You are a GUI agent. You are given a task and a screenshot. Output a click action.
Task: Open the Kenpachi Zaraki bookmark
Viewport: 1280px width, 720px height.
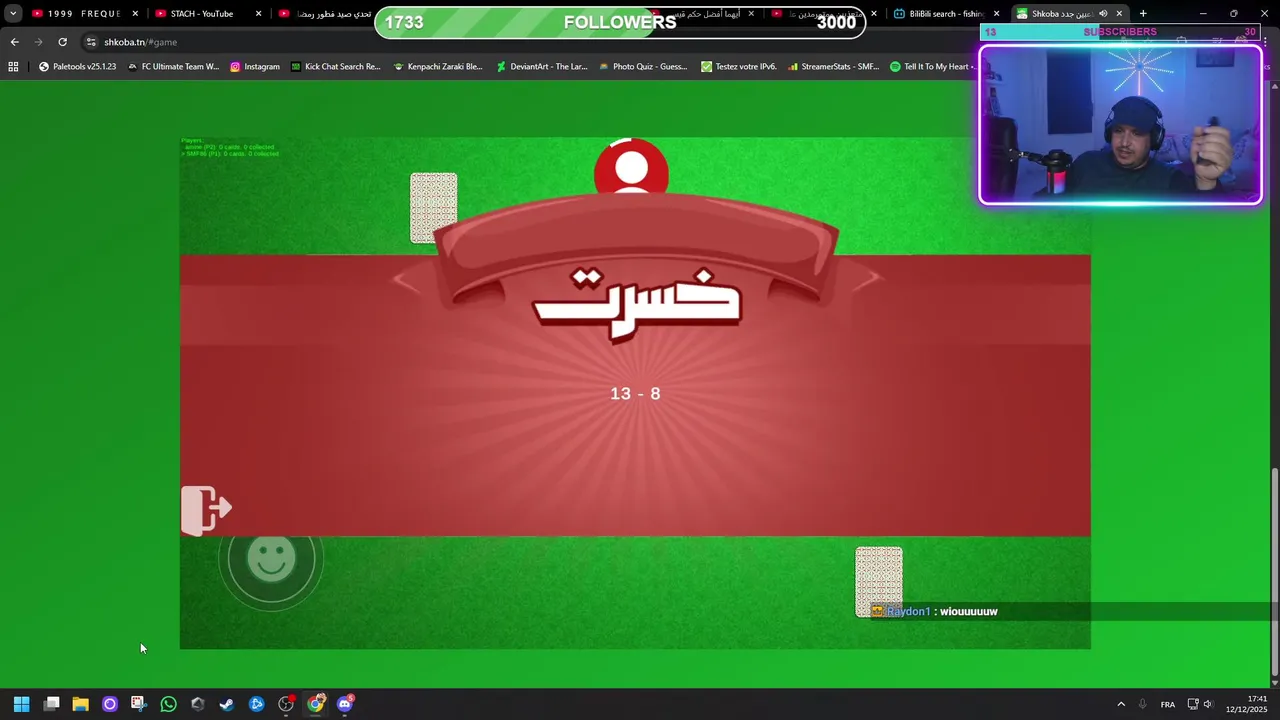click(438, 67)
